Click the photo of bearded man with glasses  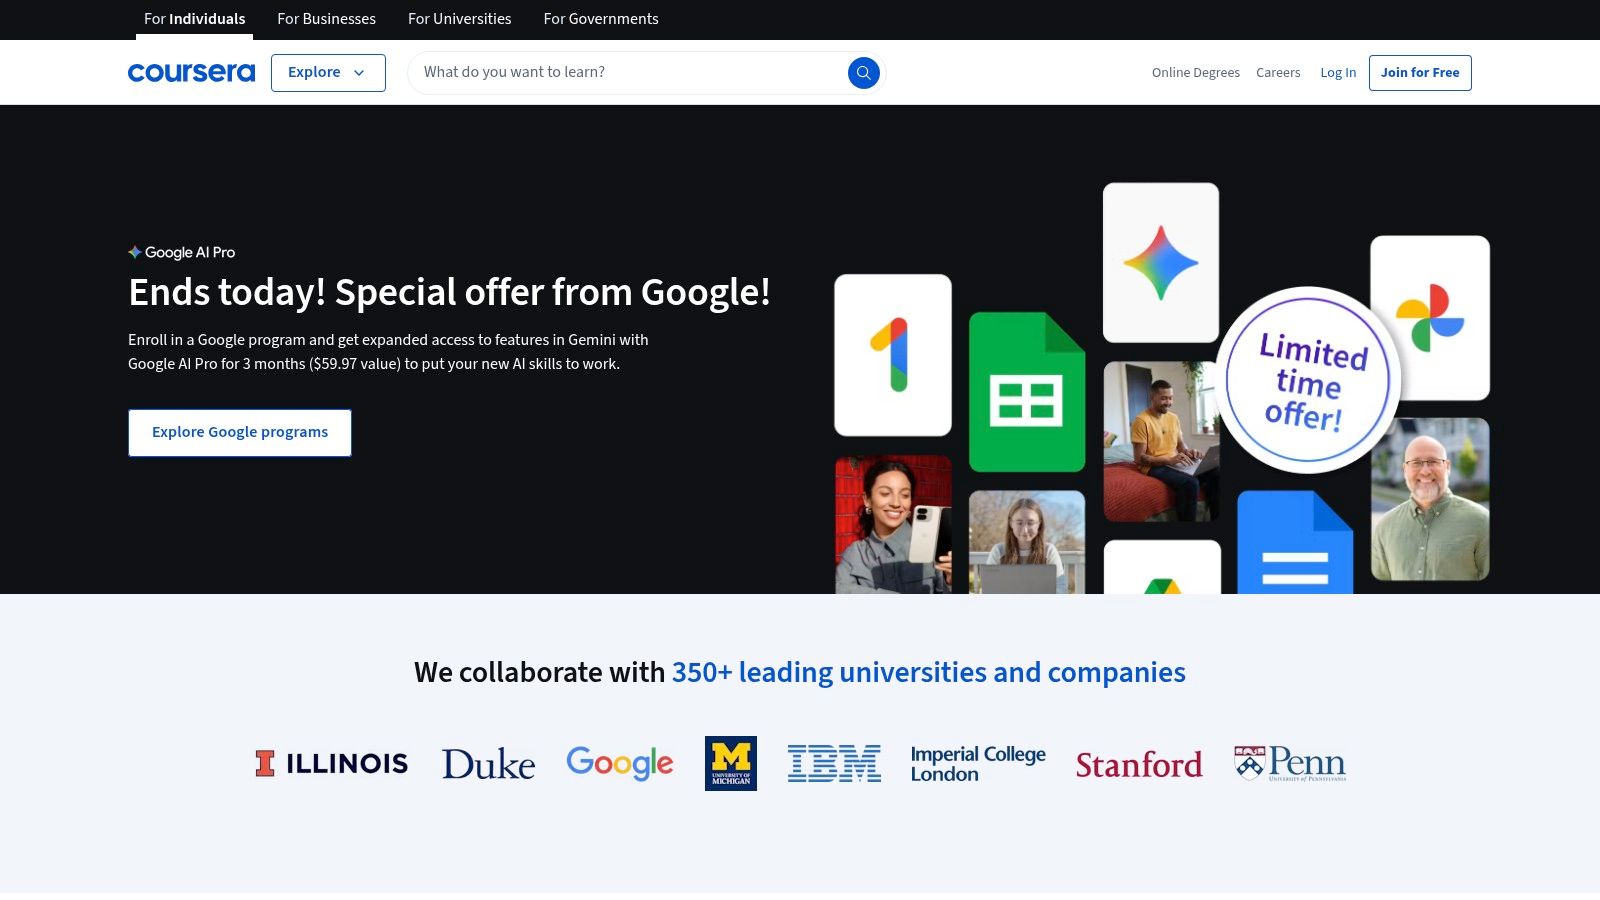pos(1430,499)
